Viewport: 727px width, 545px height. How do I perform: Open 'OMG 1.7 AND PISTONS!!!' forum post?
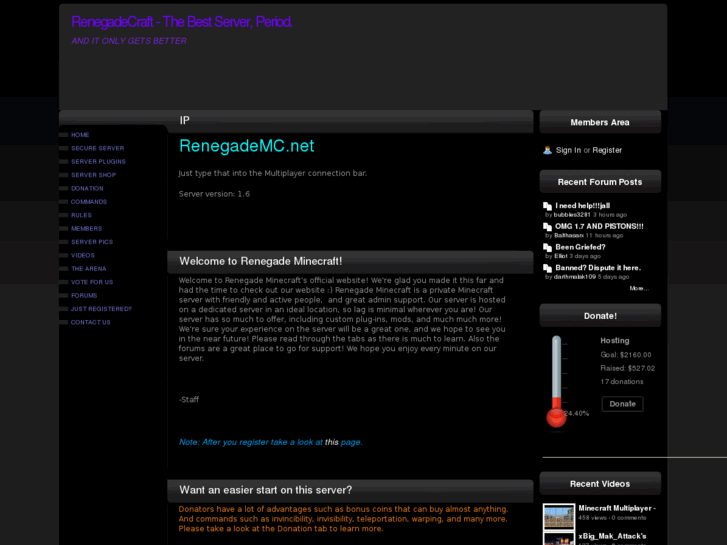point(599,227)
